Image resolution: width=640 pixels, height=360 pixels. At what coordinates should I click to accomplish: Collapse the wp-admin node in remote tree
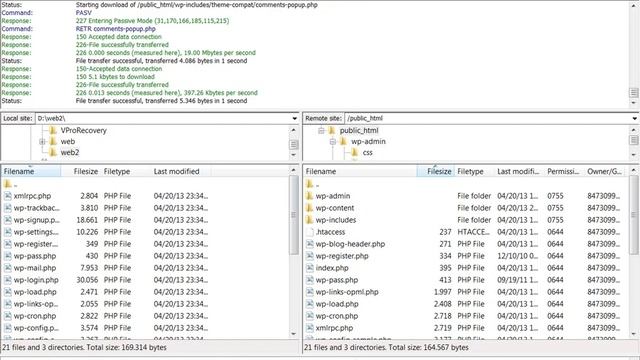pyautogui.click(x=333, y=142)
